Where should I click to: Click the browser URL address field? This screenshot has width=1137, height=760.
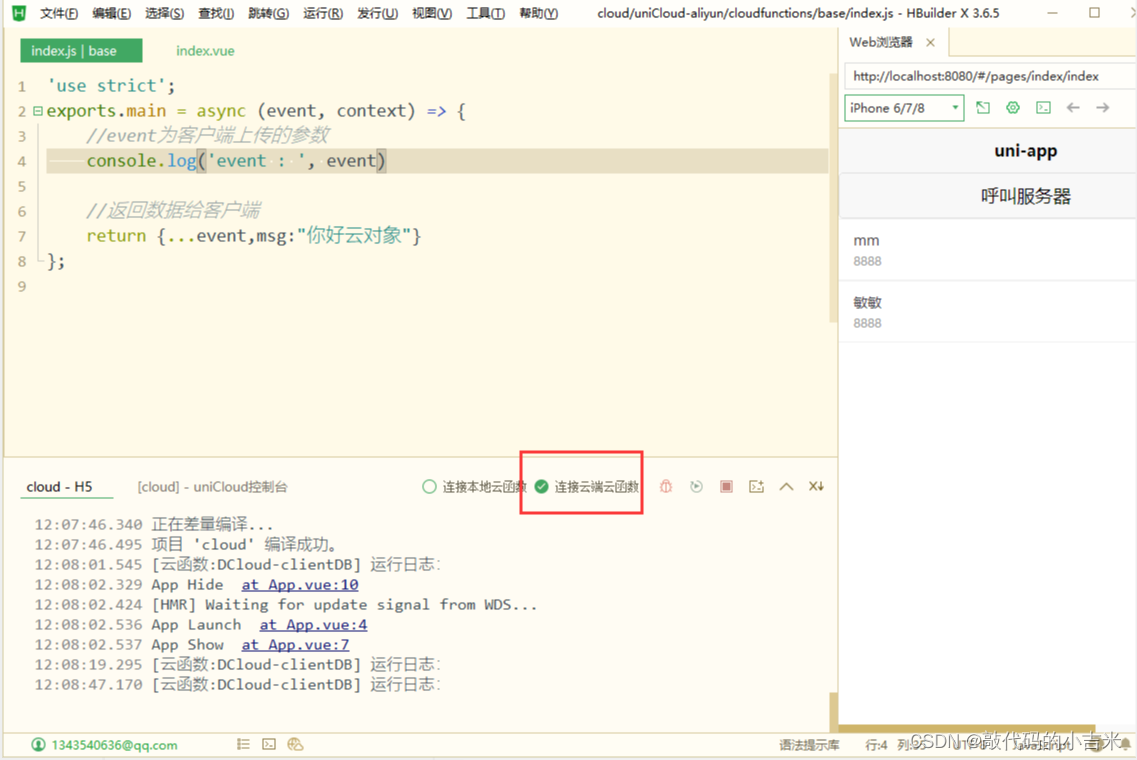990,76
